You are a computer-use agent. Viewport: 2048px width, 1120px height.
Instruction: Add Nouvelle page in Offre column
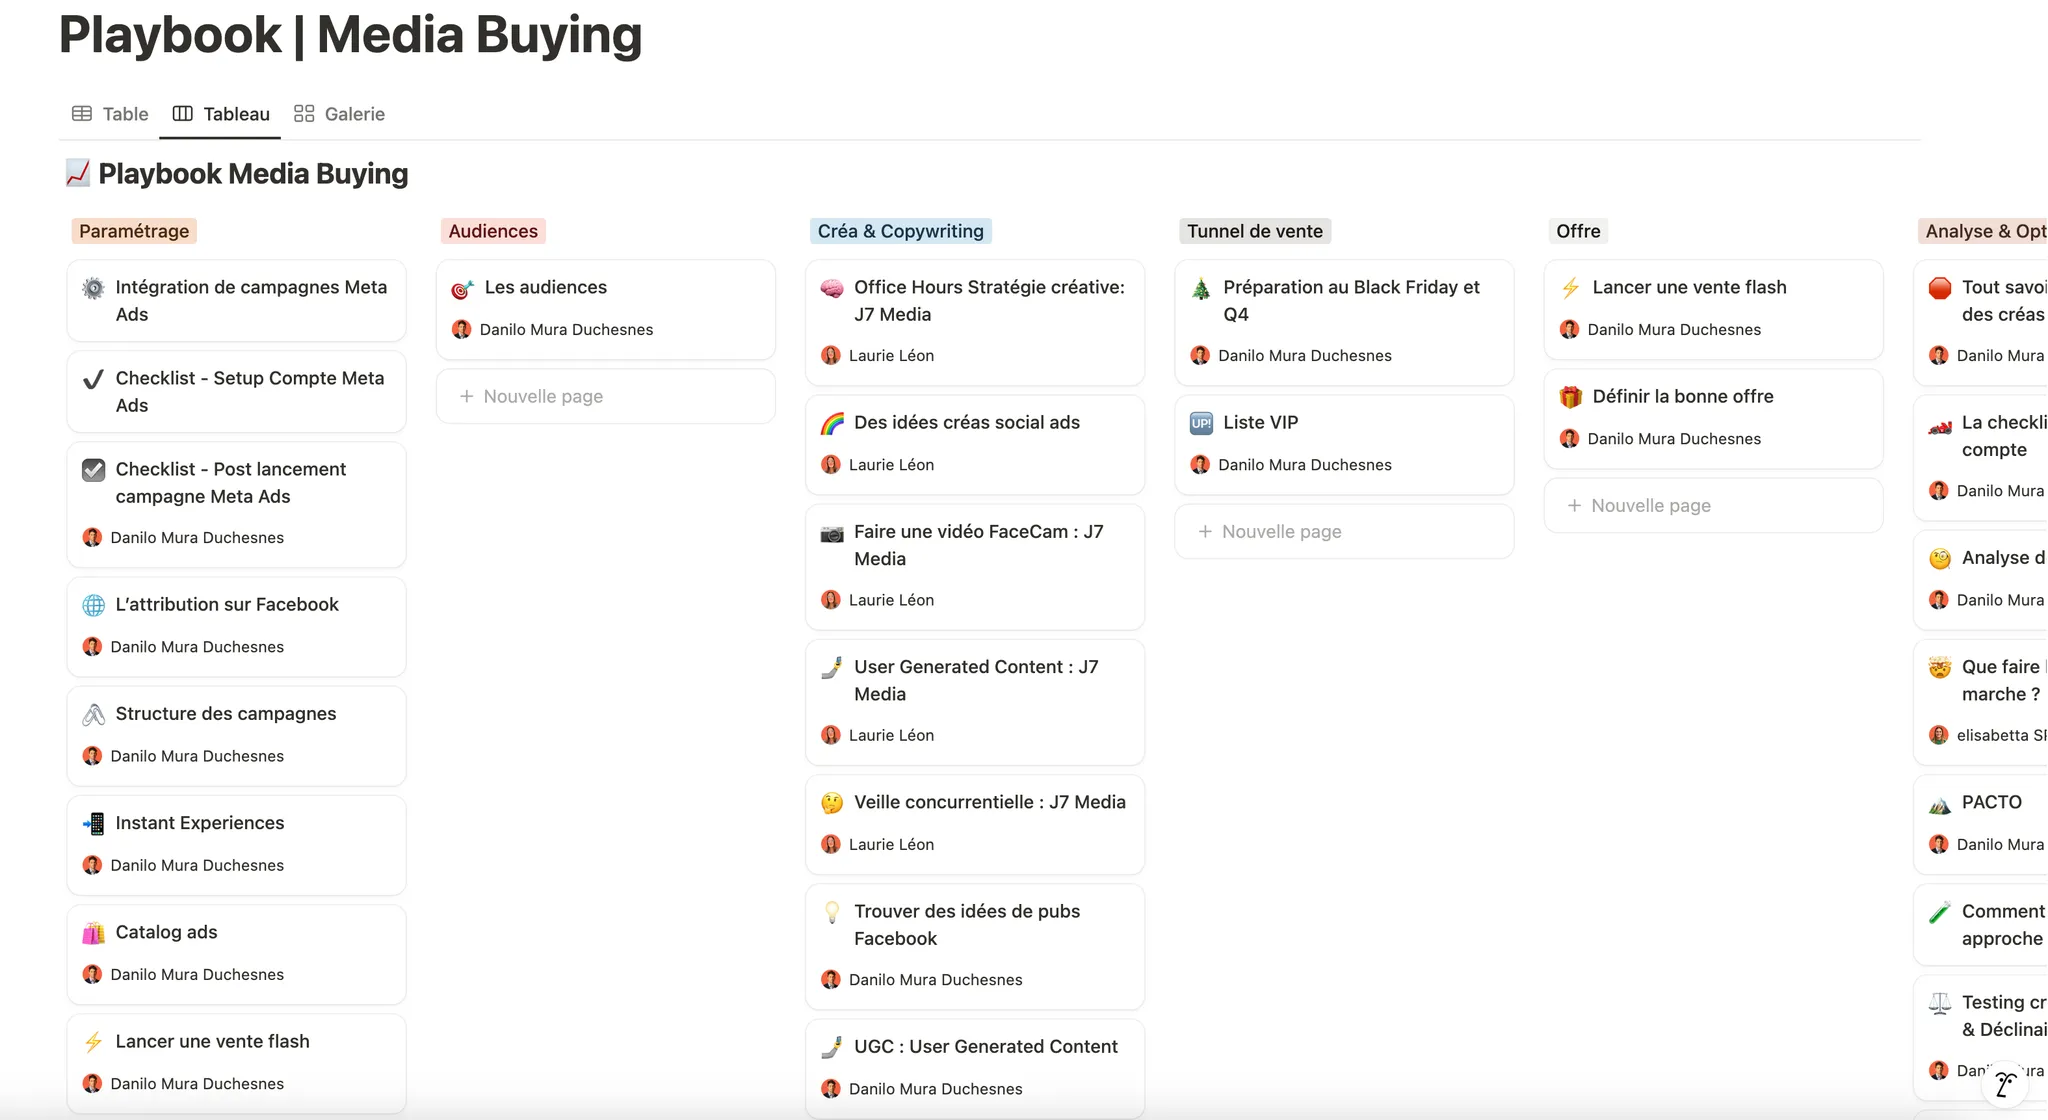(1713, 505)
